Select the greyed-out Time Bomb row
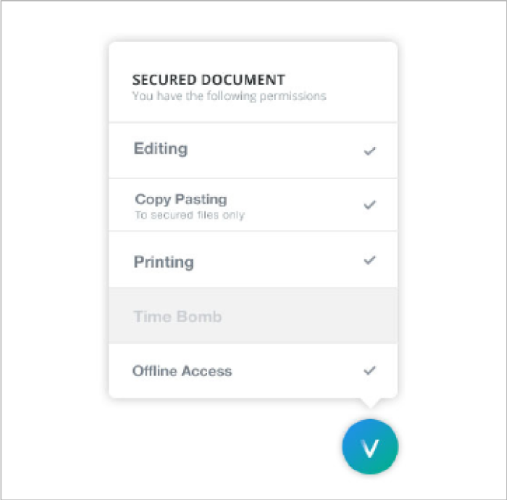 coord(253,316)
